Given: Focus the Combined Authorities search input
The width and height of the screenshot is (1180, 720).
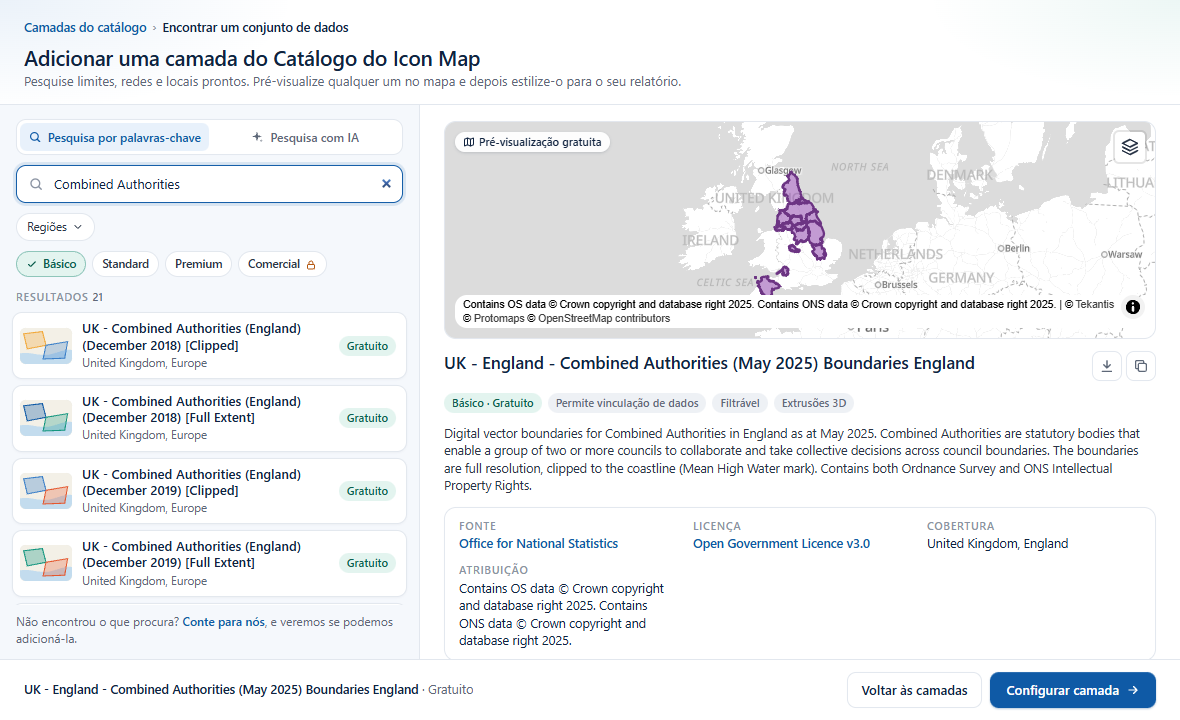Looking at the screenshot, I should tap(211, 184).
